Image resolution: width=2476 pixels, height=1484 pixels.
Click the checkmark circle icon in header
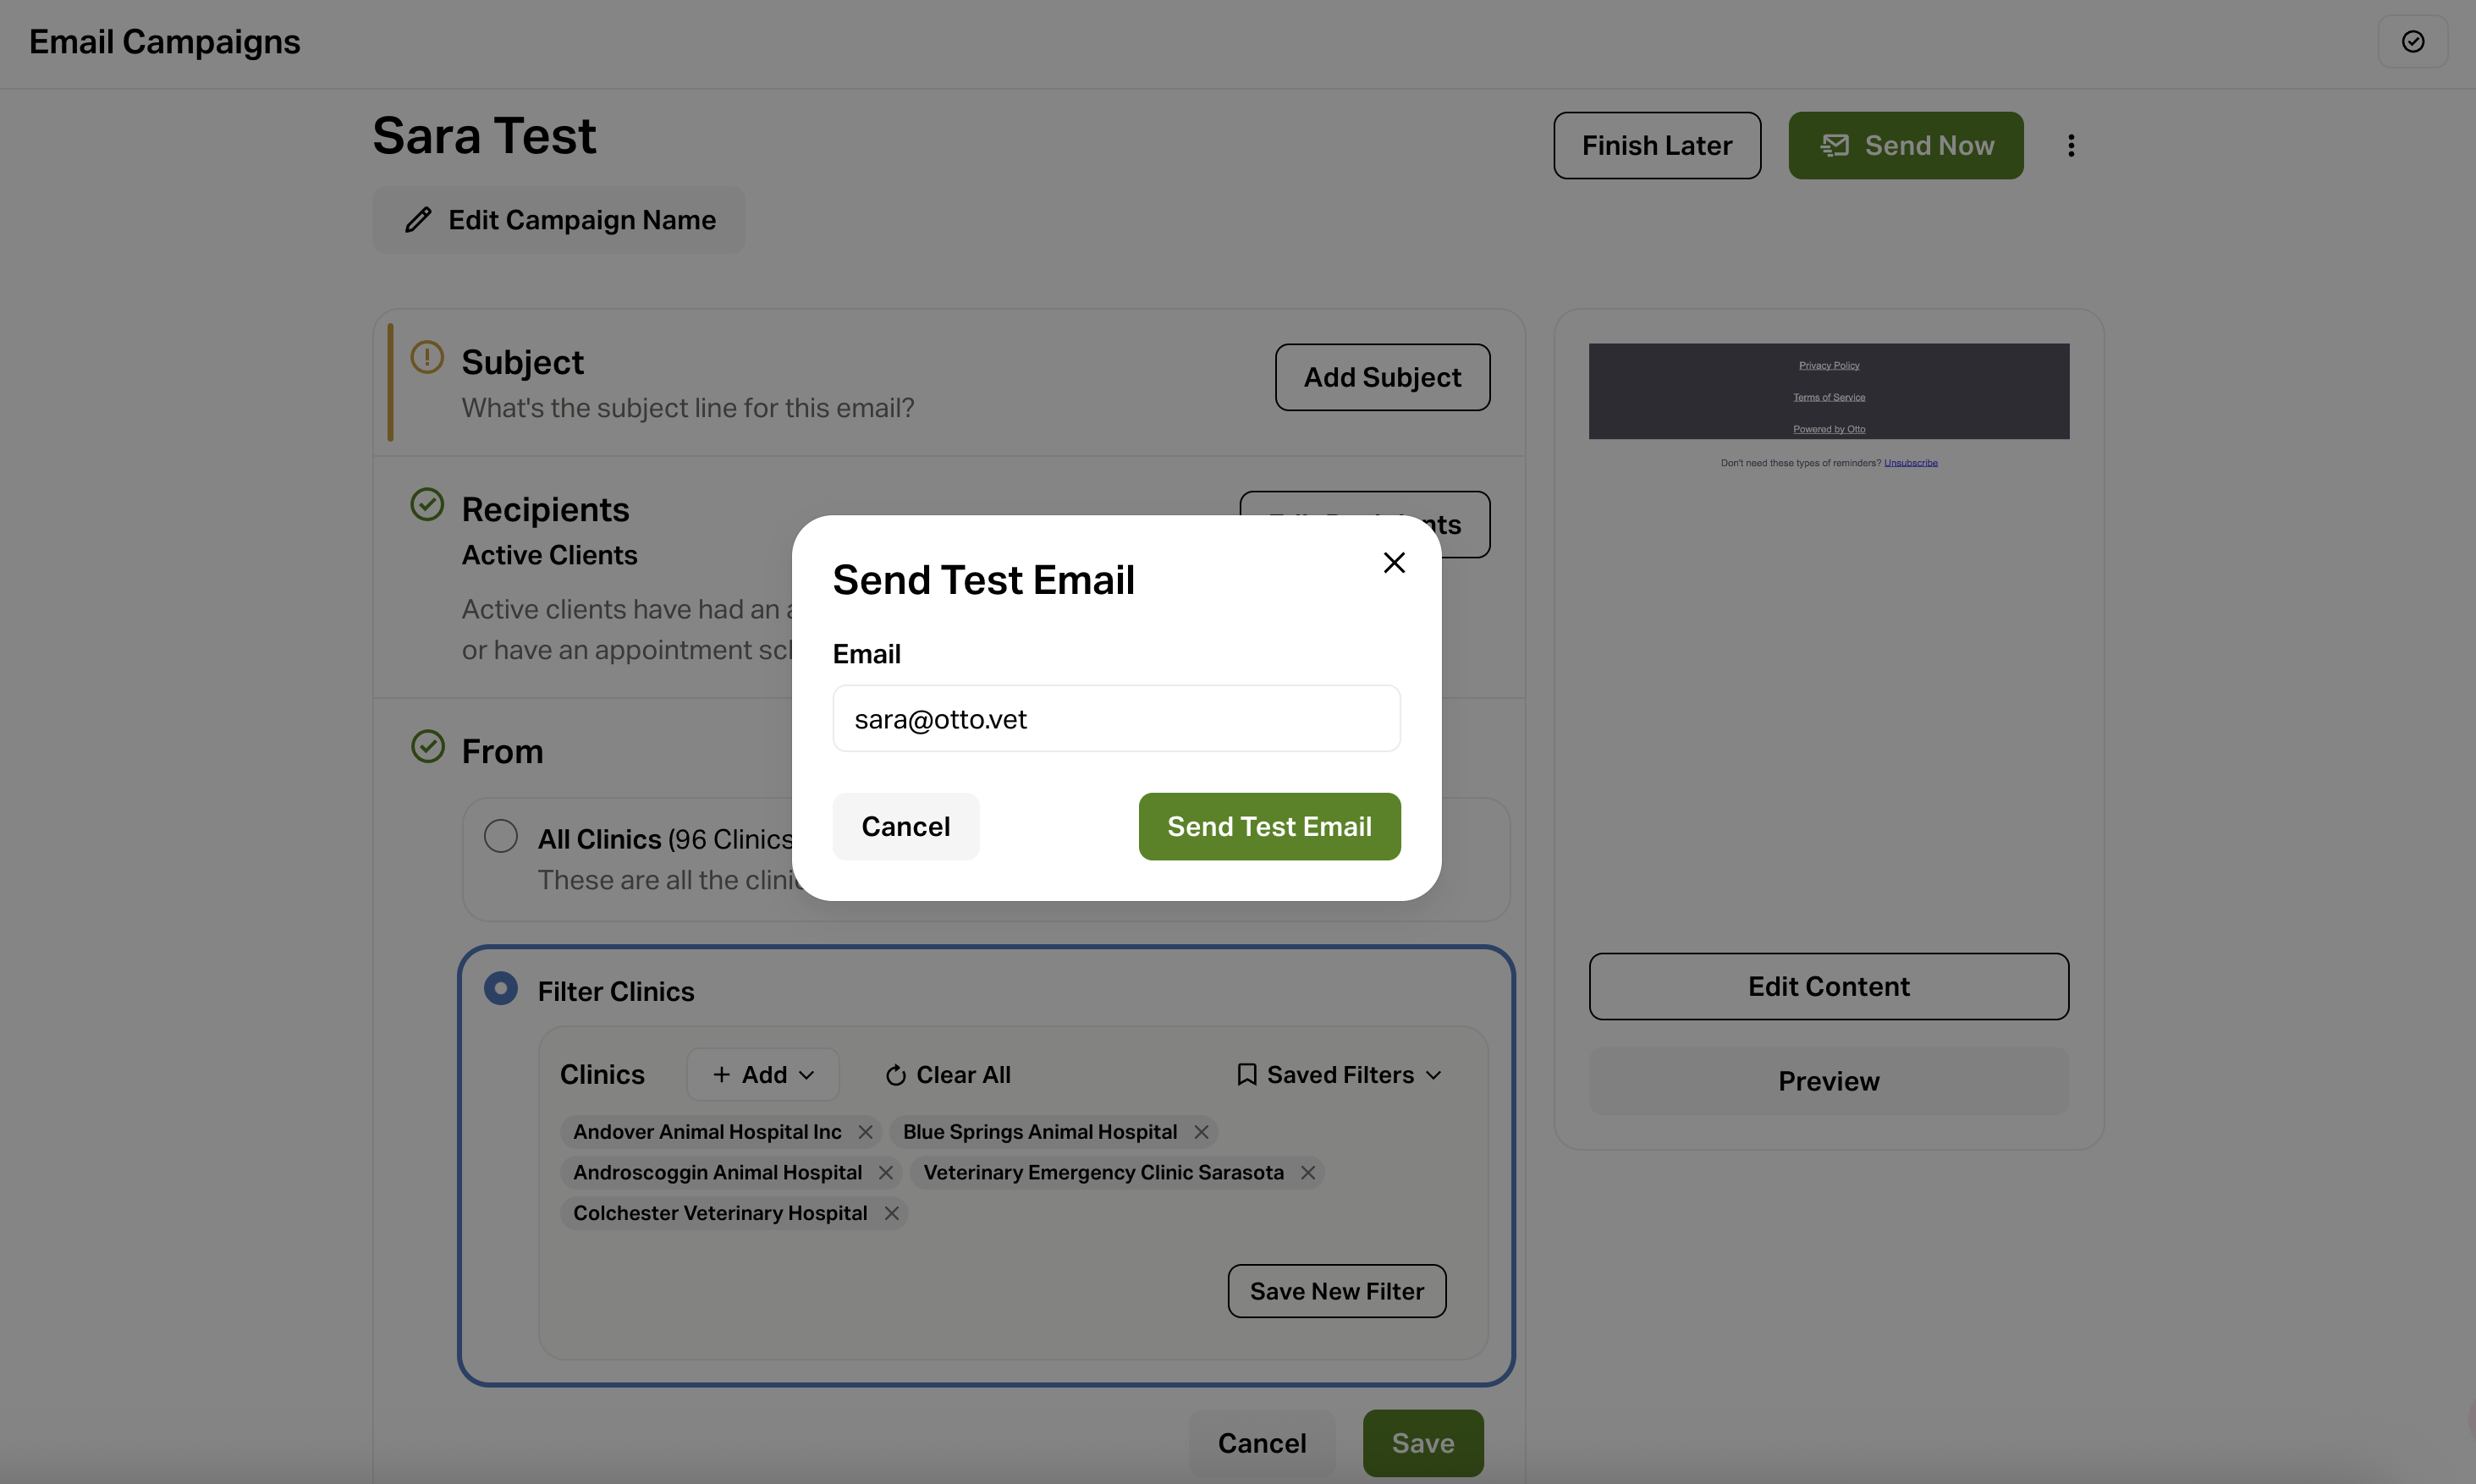(x=2412, y=42)
